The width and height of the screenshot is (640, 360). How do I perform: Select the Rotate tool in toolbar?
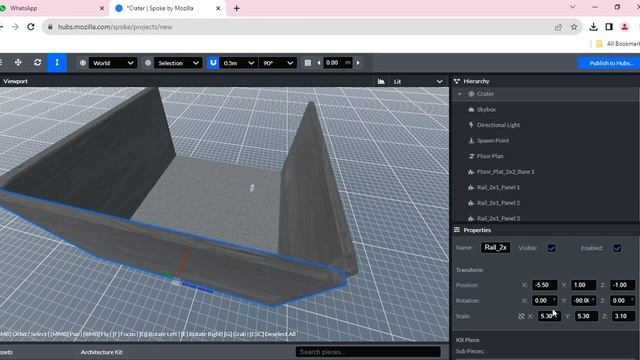tap(38, 62)
